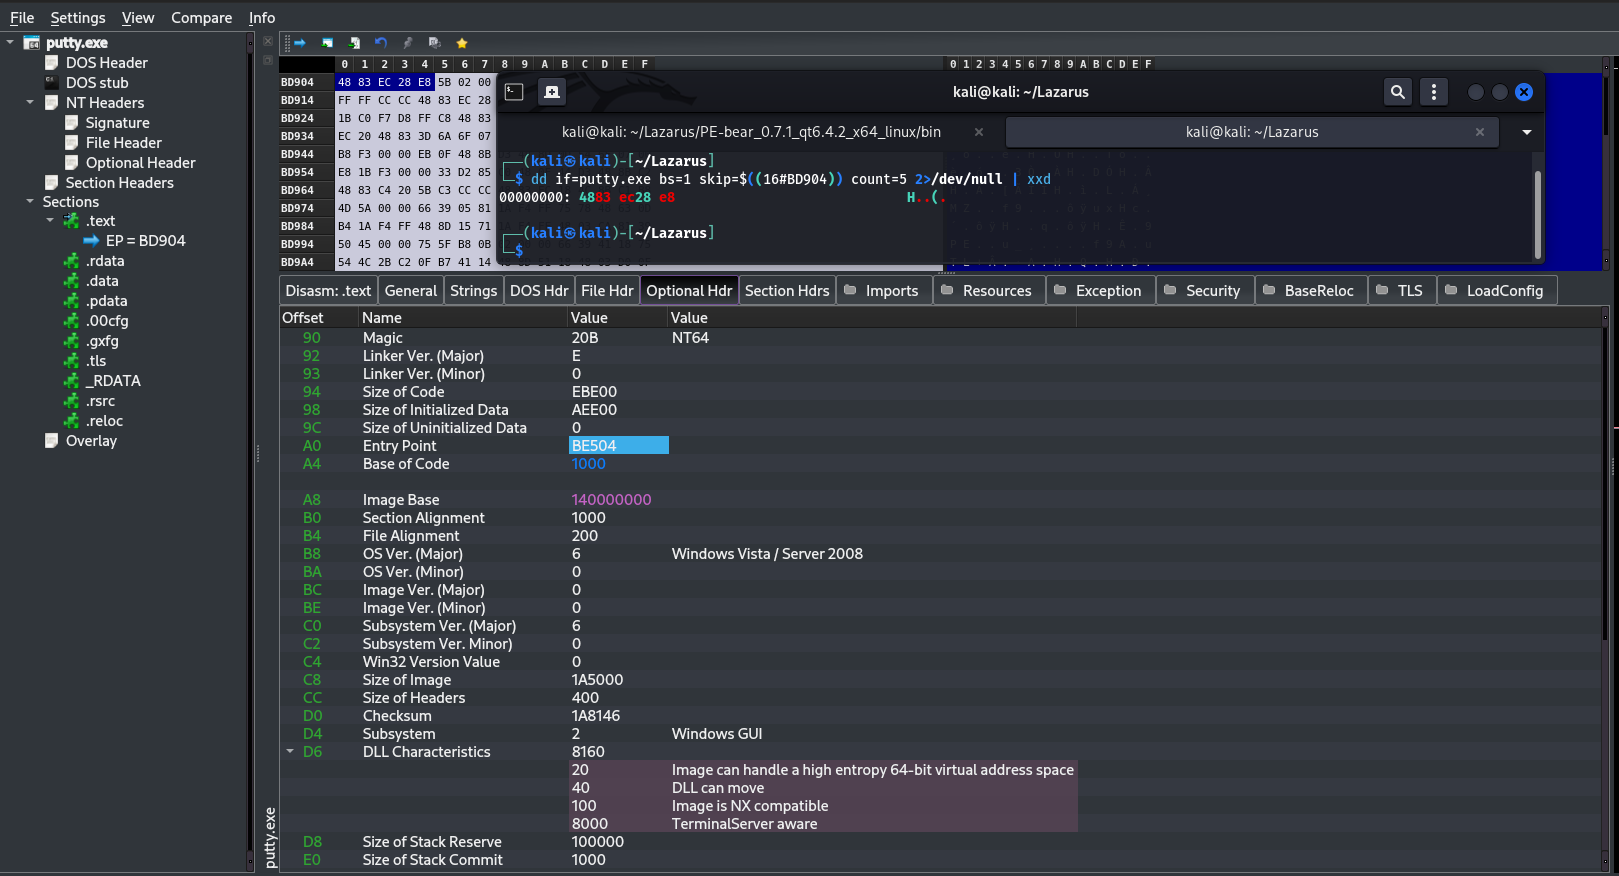Image resolution: width=1619 pixels, height=876 pixels.
Task: Switch to the Strings tab
Action: tap(473, 291)
